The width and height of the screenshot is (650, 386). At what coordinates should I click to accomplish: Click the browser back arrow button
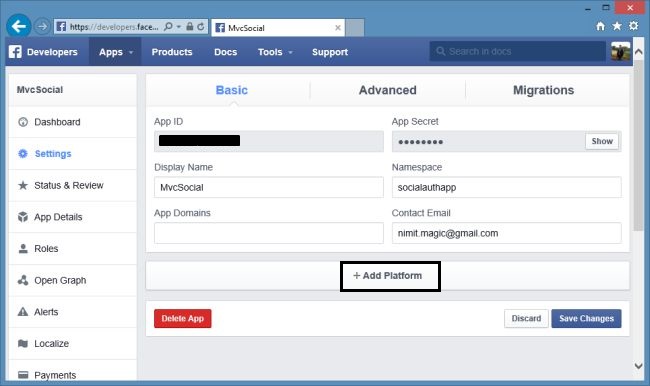tap(19, 26)
